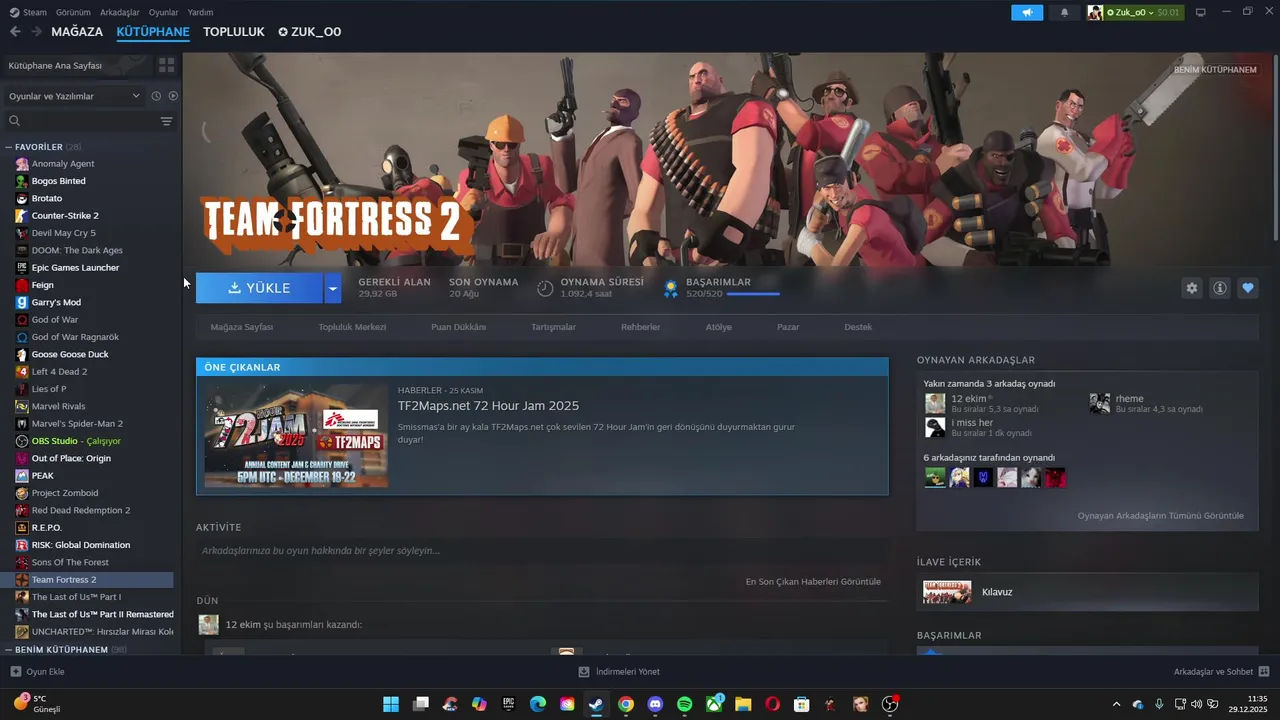The width and height of the screenshot is (1280, 720).
Task: Open the notifications bell
Action: [x=1064, y=12]
